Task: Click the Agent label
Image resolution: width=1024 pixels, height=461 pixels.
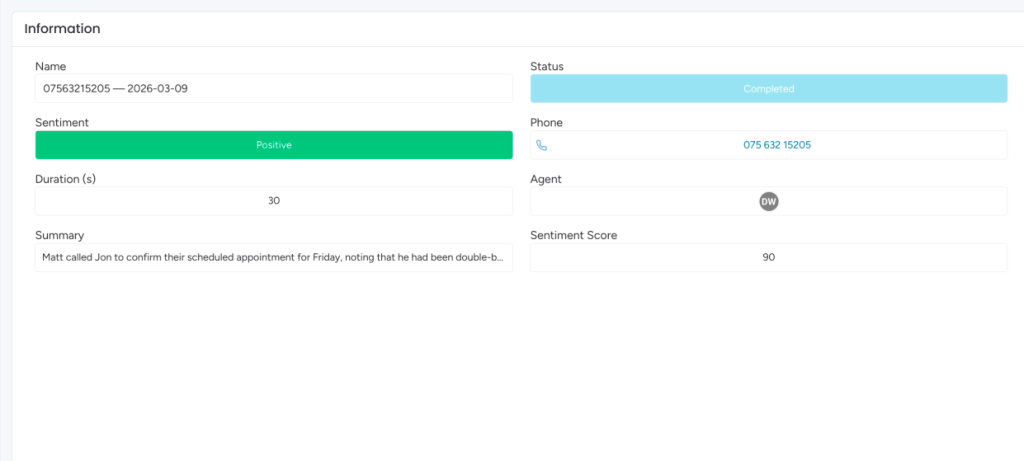Action: (x=546, y=179)
